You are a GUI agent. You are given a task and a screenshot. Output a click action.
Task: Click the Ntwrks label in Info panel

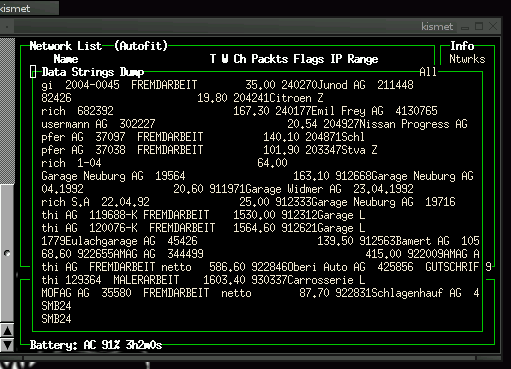(467, 59)
